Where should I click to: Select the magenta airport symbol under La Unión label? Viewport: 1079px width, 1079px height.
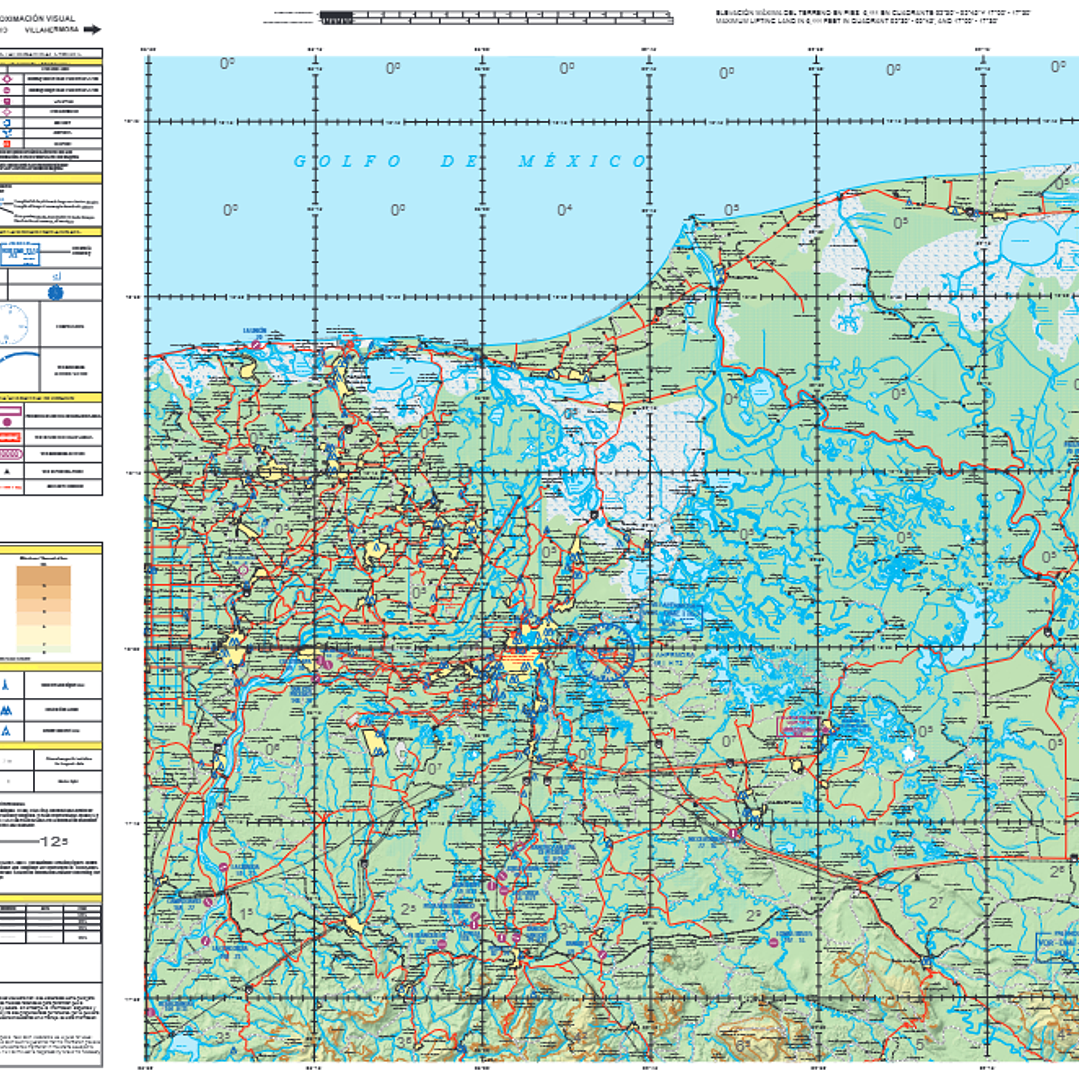tap(256, 343)
